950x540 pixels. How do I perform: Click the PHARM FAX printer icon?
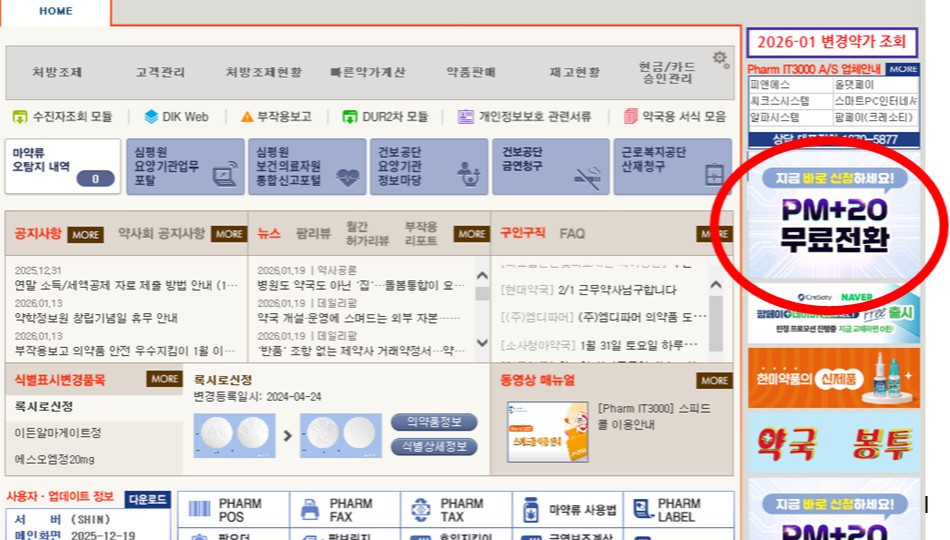310,509
